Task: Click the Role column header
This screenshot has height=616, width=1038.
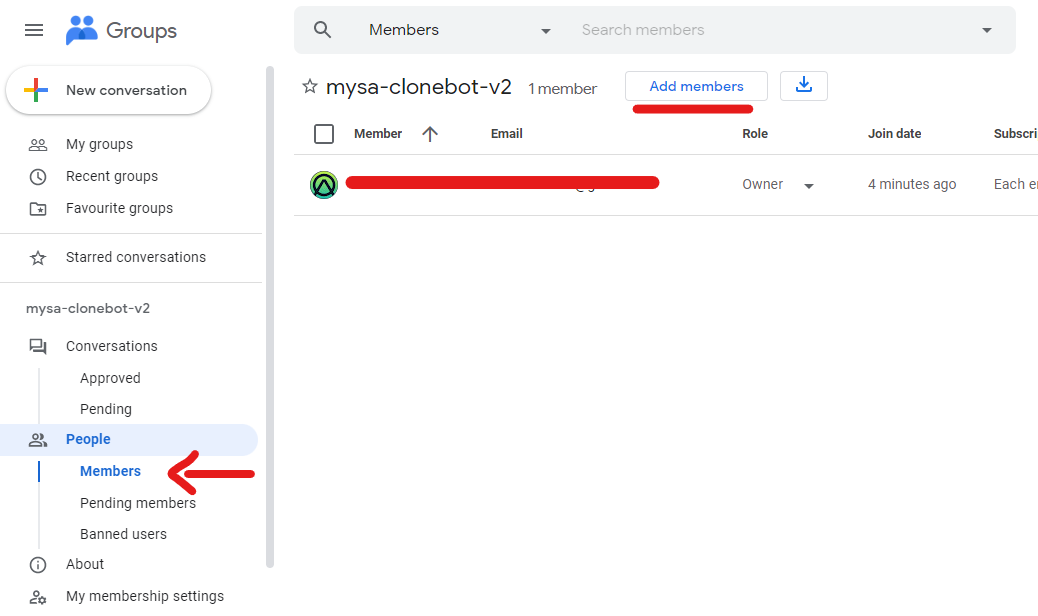Action: pyautogui.click(x=755, y=134)
